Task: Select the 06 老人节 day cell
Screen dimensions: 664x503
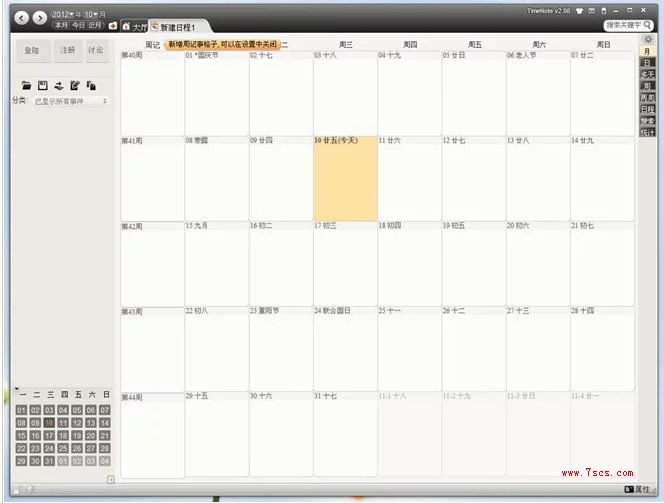Action: point(538,93)
